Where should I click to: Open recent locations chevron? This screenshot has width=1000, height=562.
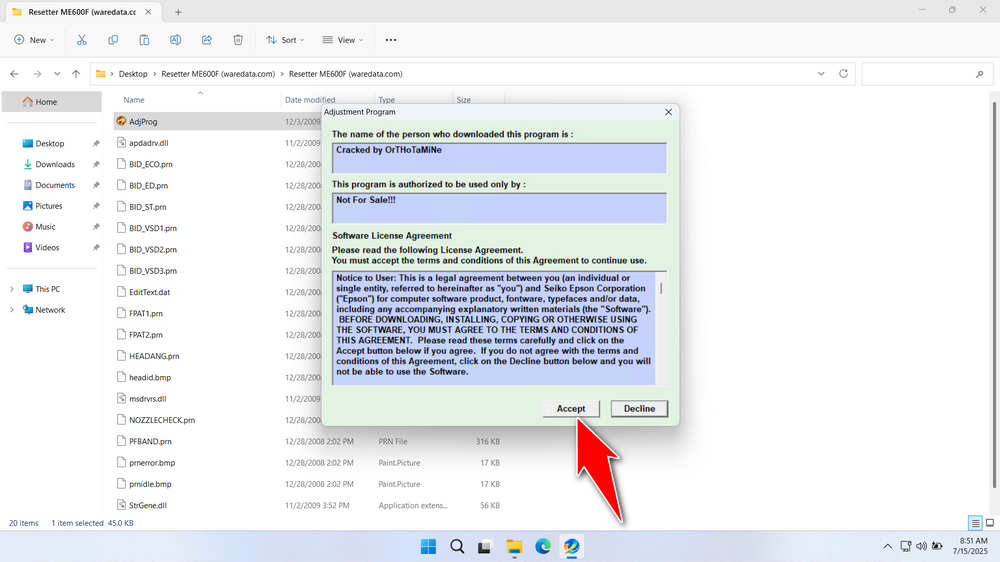[57, 74]
